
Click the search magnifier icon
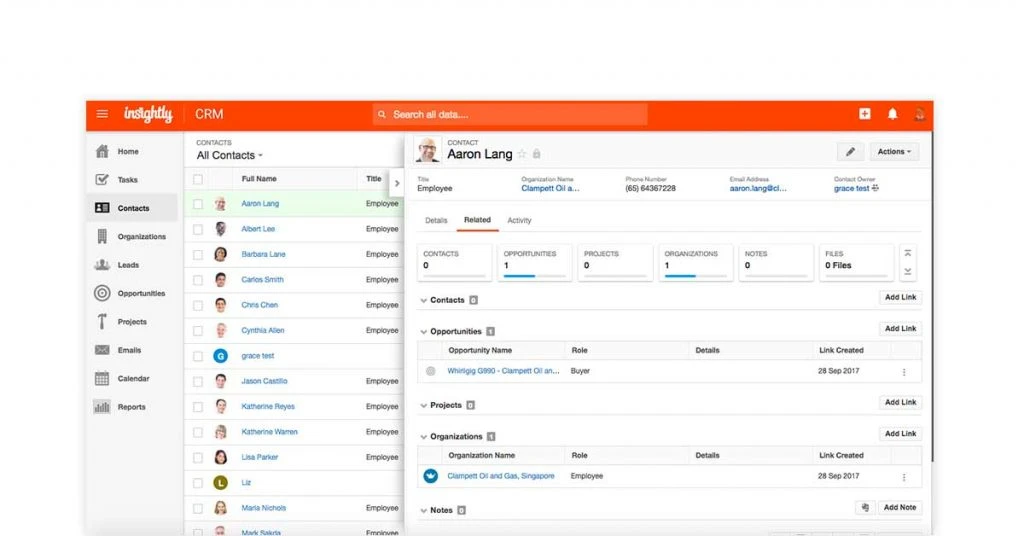382,114
